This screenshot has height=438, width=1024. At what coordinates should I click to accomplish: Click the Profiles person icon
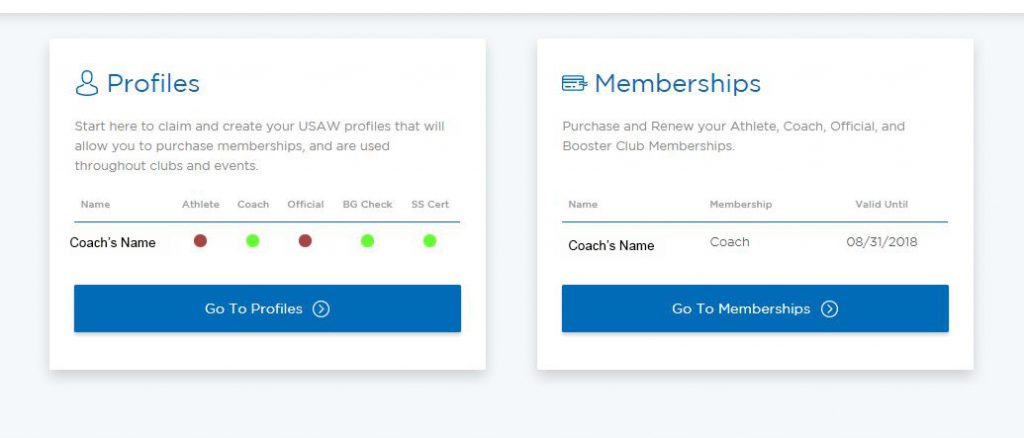point(87,83)
